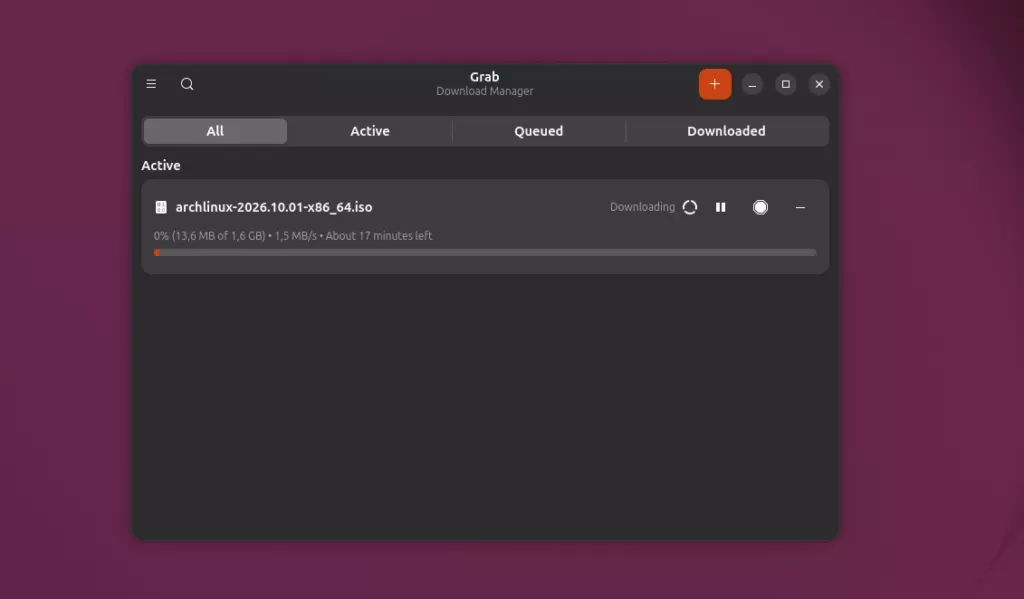1024x599 pixels.
Task: Pause the archlinux ISO download
Action: pyautogui.click(x=720, y=207)
